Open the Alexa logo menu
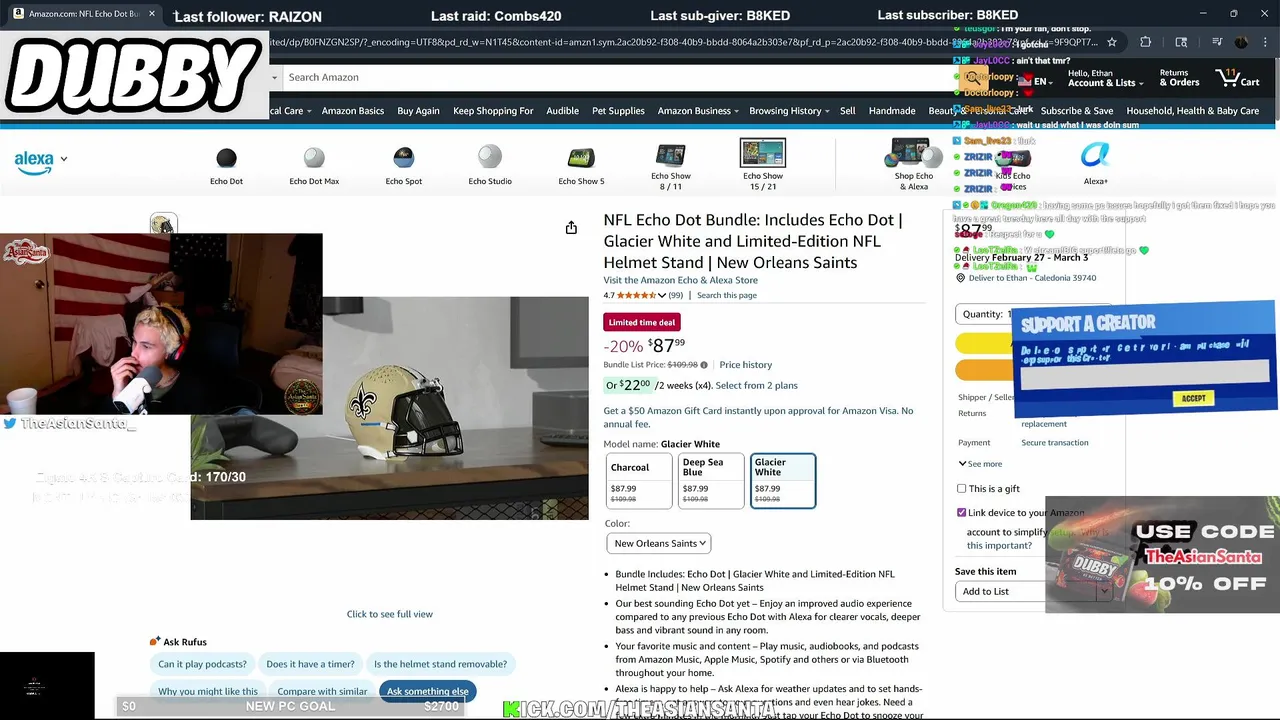1280x720 pixels. pos(41,161)
